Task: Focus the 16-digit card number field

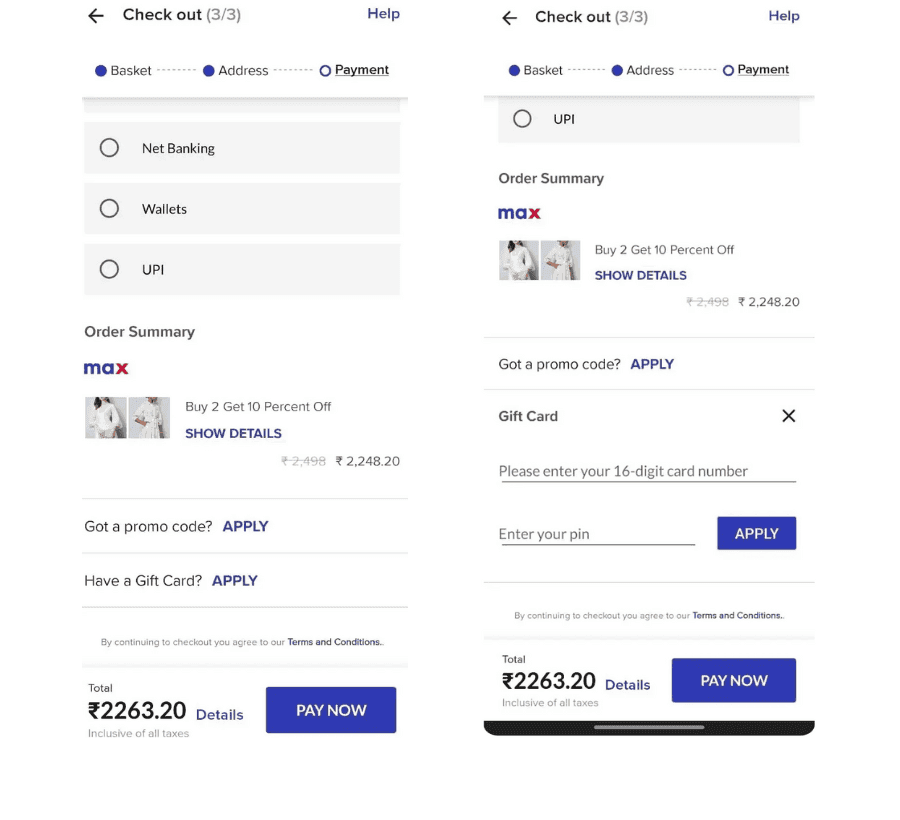Action: [647, 471]
